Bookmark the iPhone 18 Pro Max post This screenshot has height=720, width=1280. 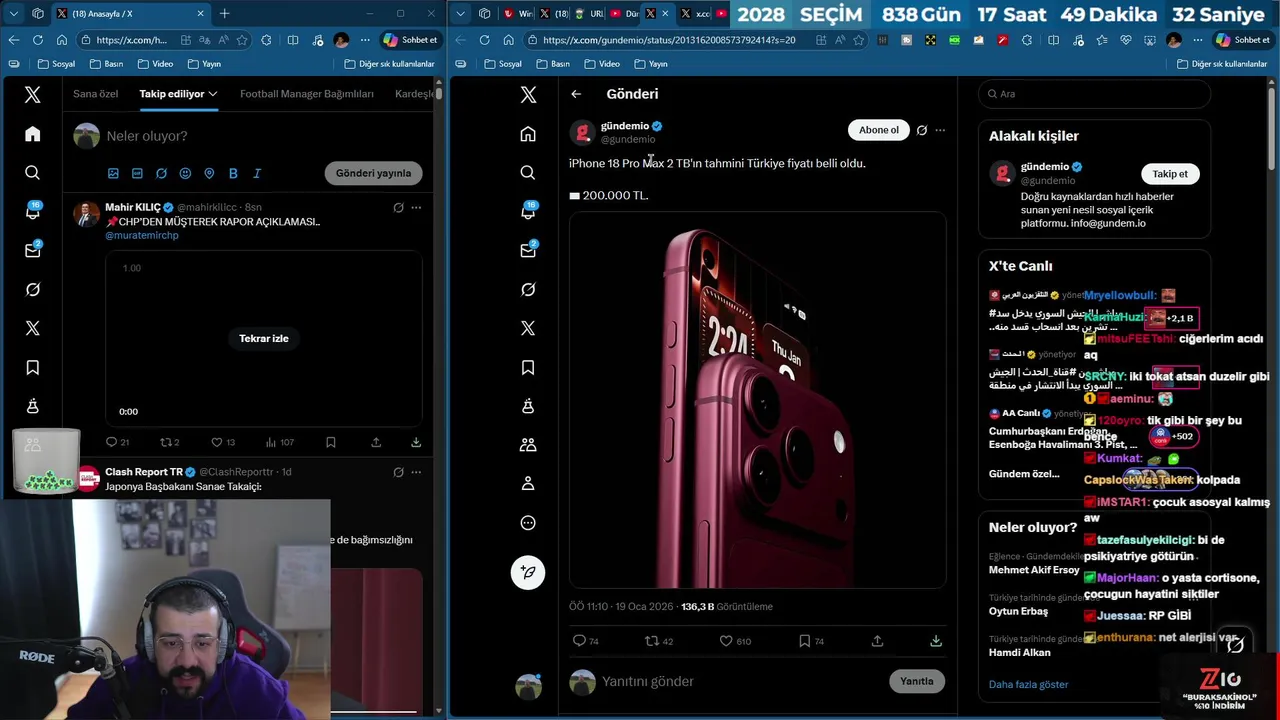point(804,641)
